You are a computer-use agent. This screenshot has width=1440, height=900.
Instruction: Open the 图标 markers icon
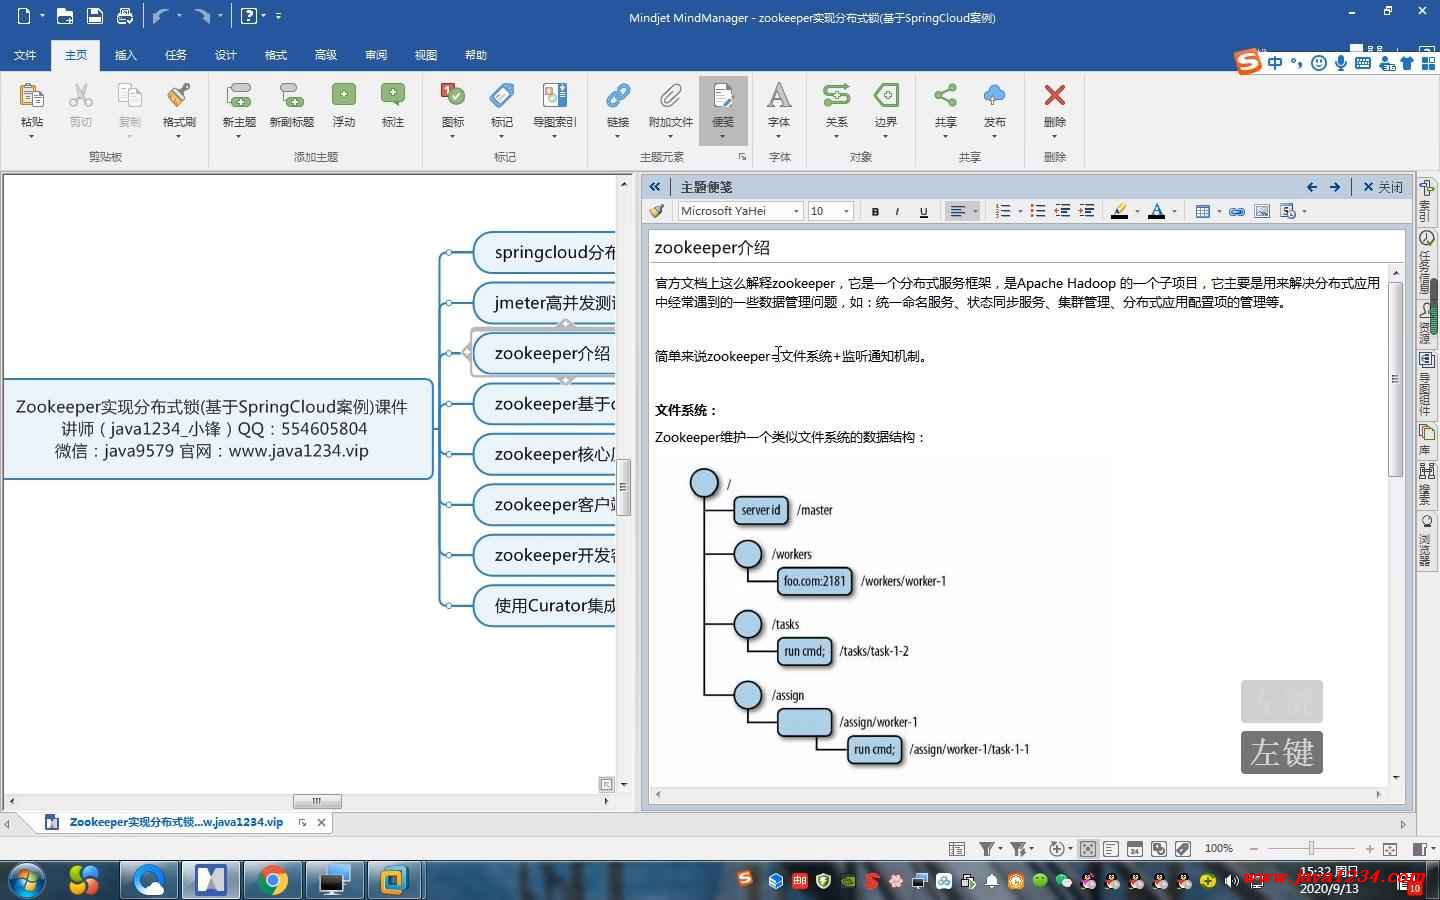point(452,95)
